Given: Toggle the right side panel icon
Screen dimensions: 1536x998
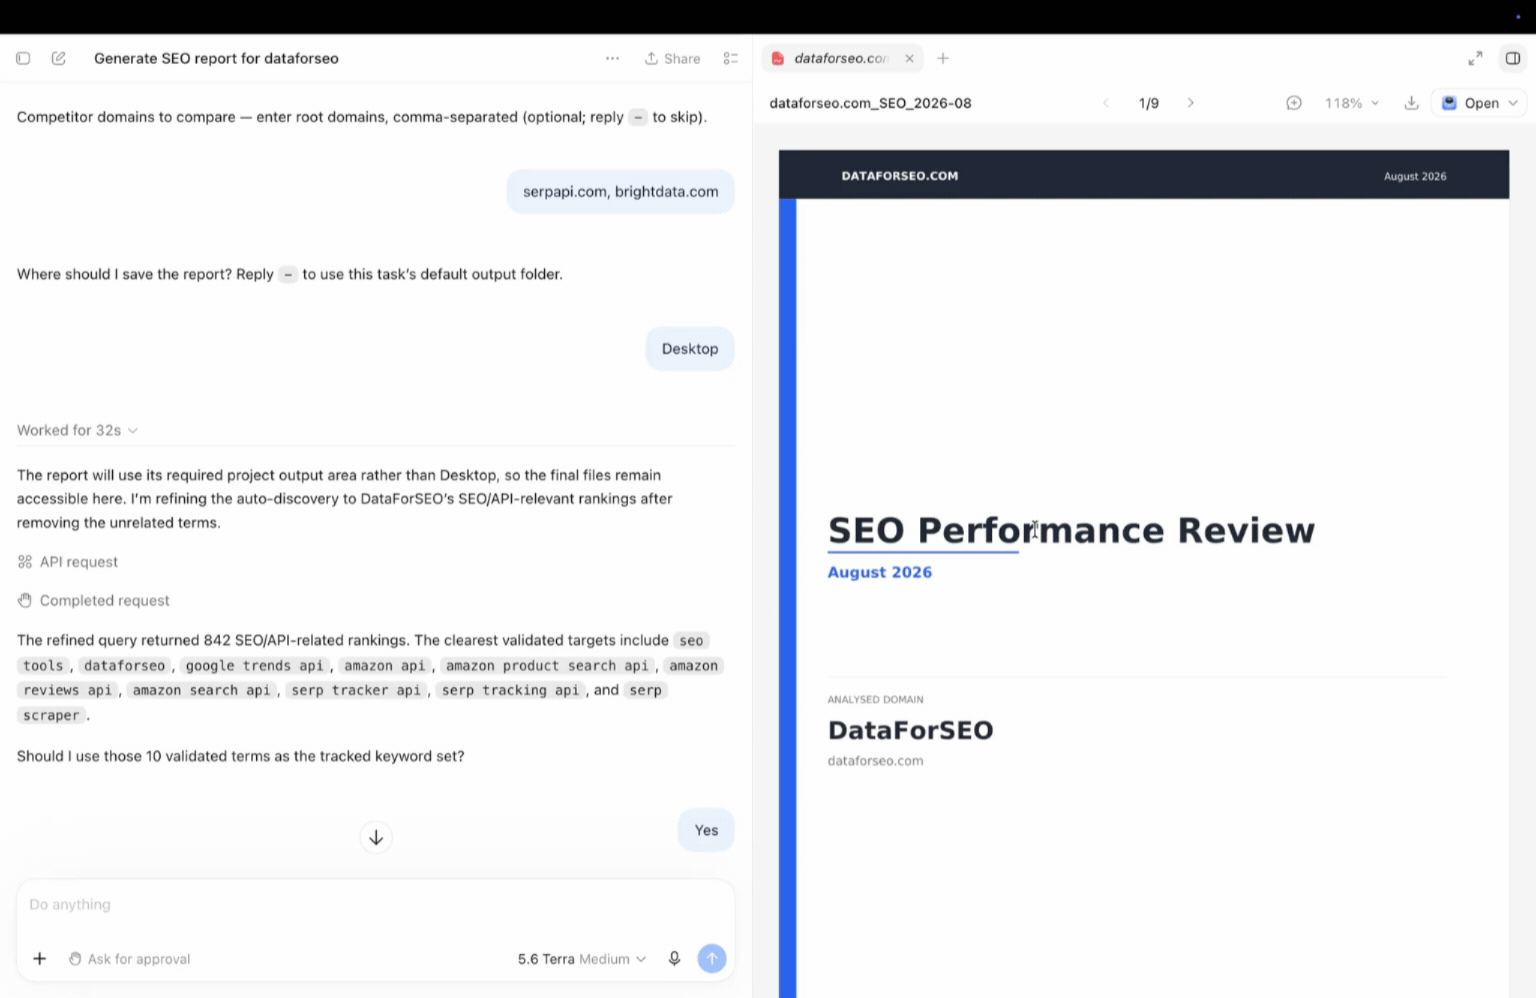Looking at the screenshot, I should [1513, 58].
